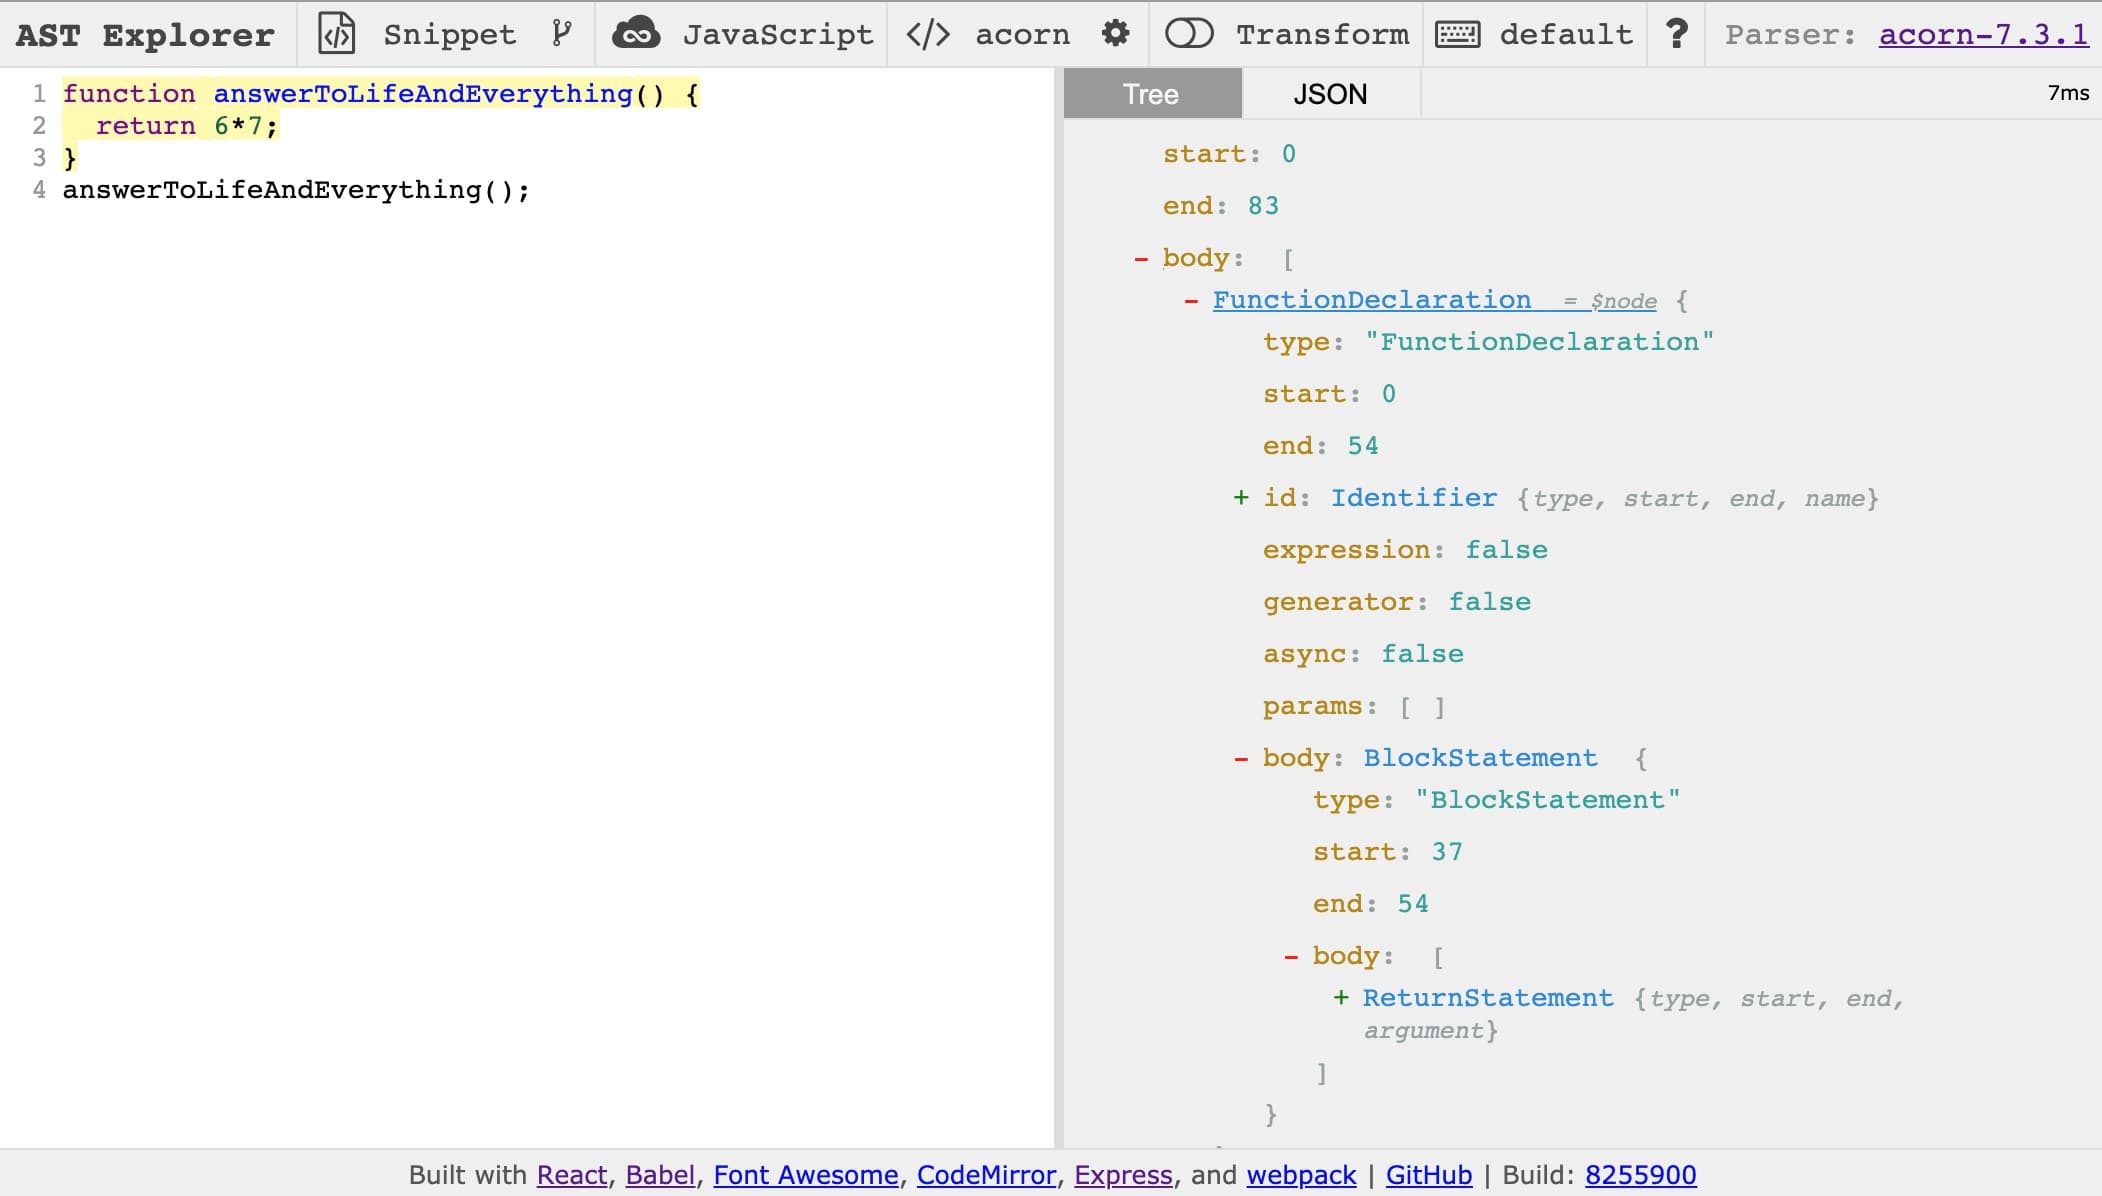Click type "FunctionDeclaration" string value
2102x1196 pixels.
pos(1540,342)
